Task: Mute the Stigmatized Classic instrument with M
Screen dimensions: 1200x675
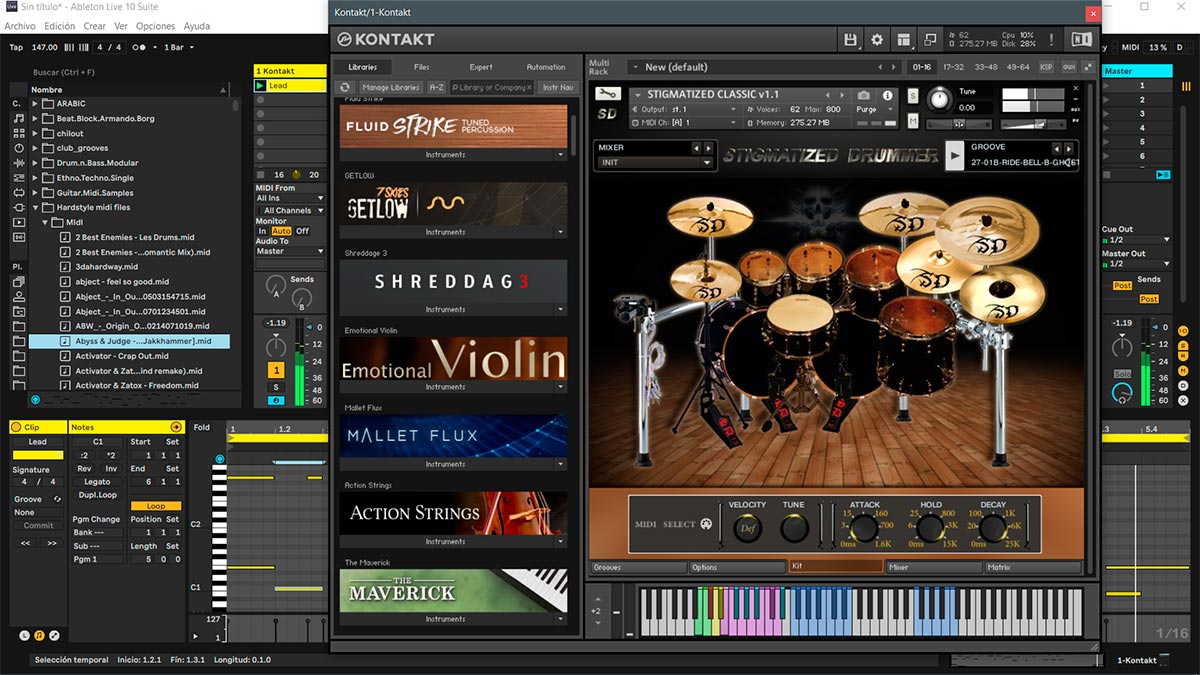Action: [913, 121]
